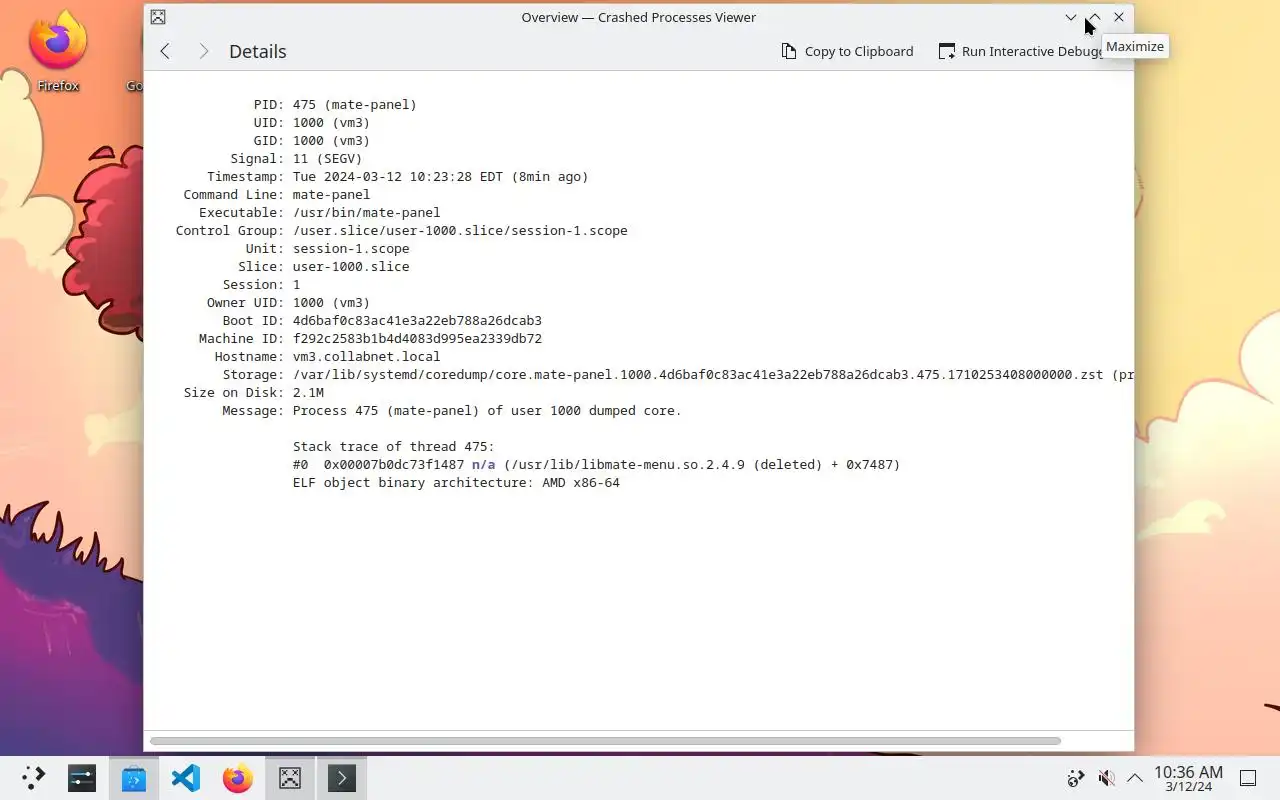The height and width of the screenshot is (800, 1280).
Task: Open the clock showing 10:36 AM
Action: coord(1188,778)
